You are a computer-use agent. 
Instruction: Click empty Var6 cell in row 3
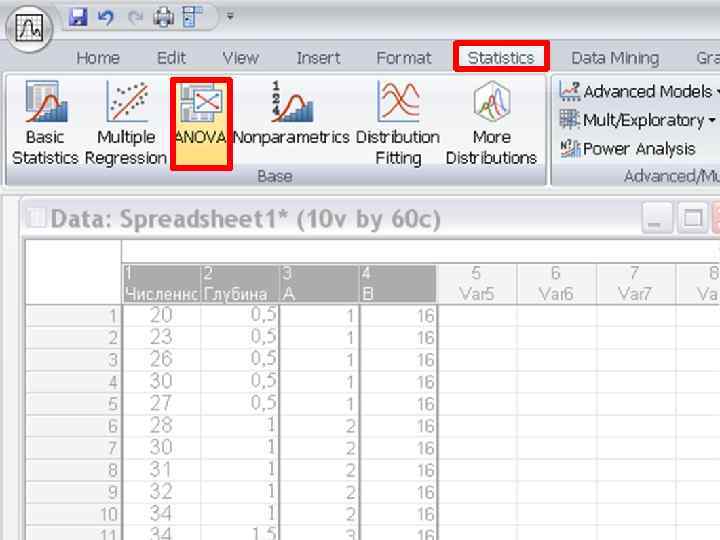(556, 360)
